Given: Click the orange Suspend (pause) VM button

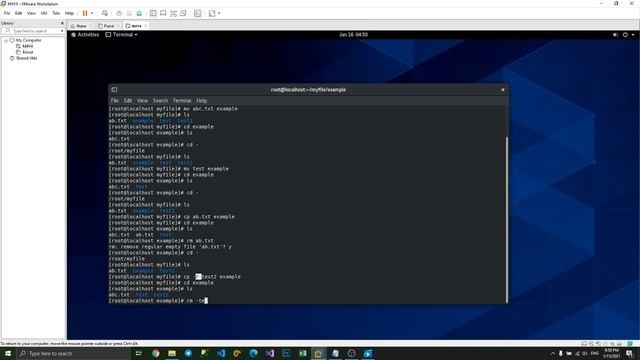Looking at the screenshot, I should 85,13.
